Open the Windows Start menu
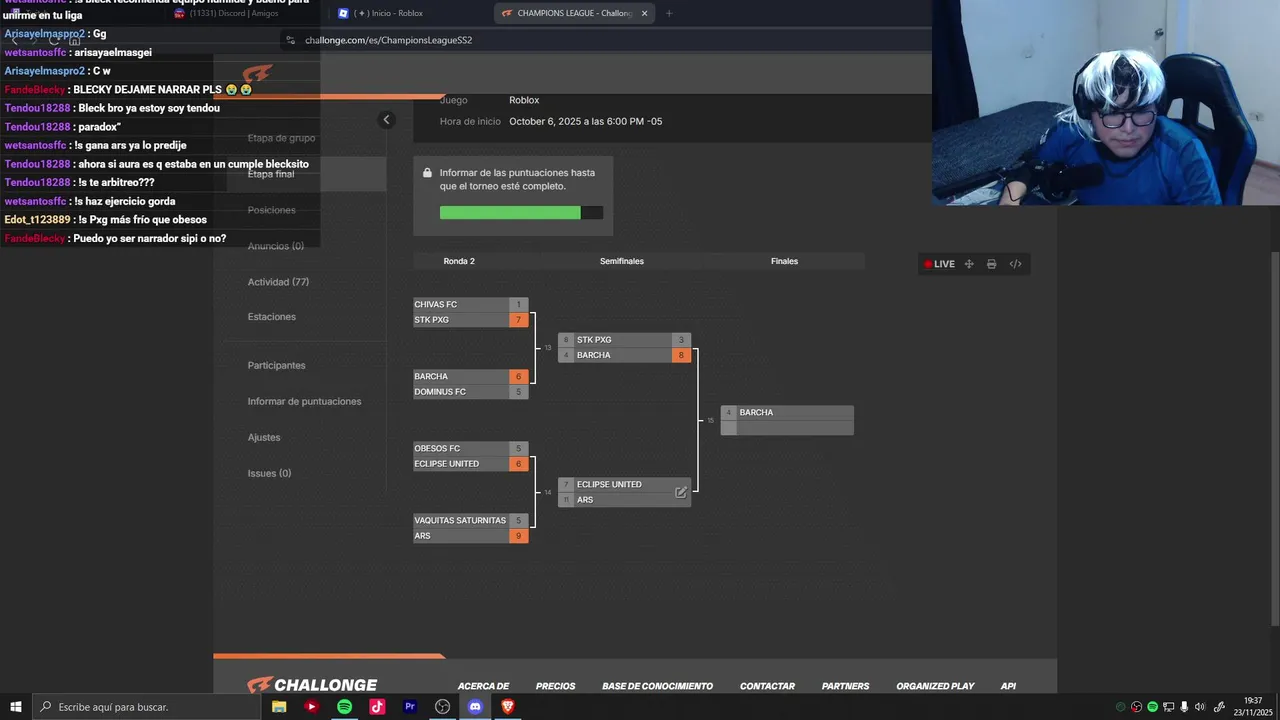Viewport: 1280px width, 720px height. click(x=15, y=706)
